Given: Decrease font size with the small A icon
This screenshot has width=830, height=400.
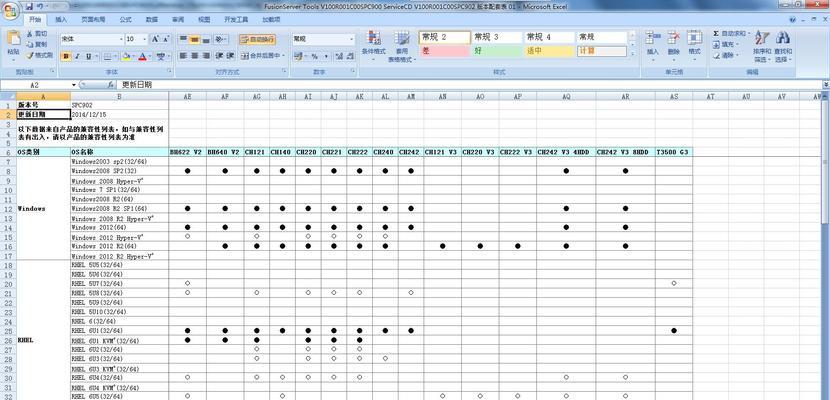Looking at the screenshot, I should tap(166, 39).
